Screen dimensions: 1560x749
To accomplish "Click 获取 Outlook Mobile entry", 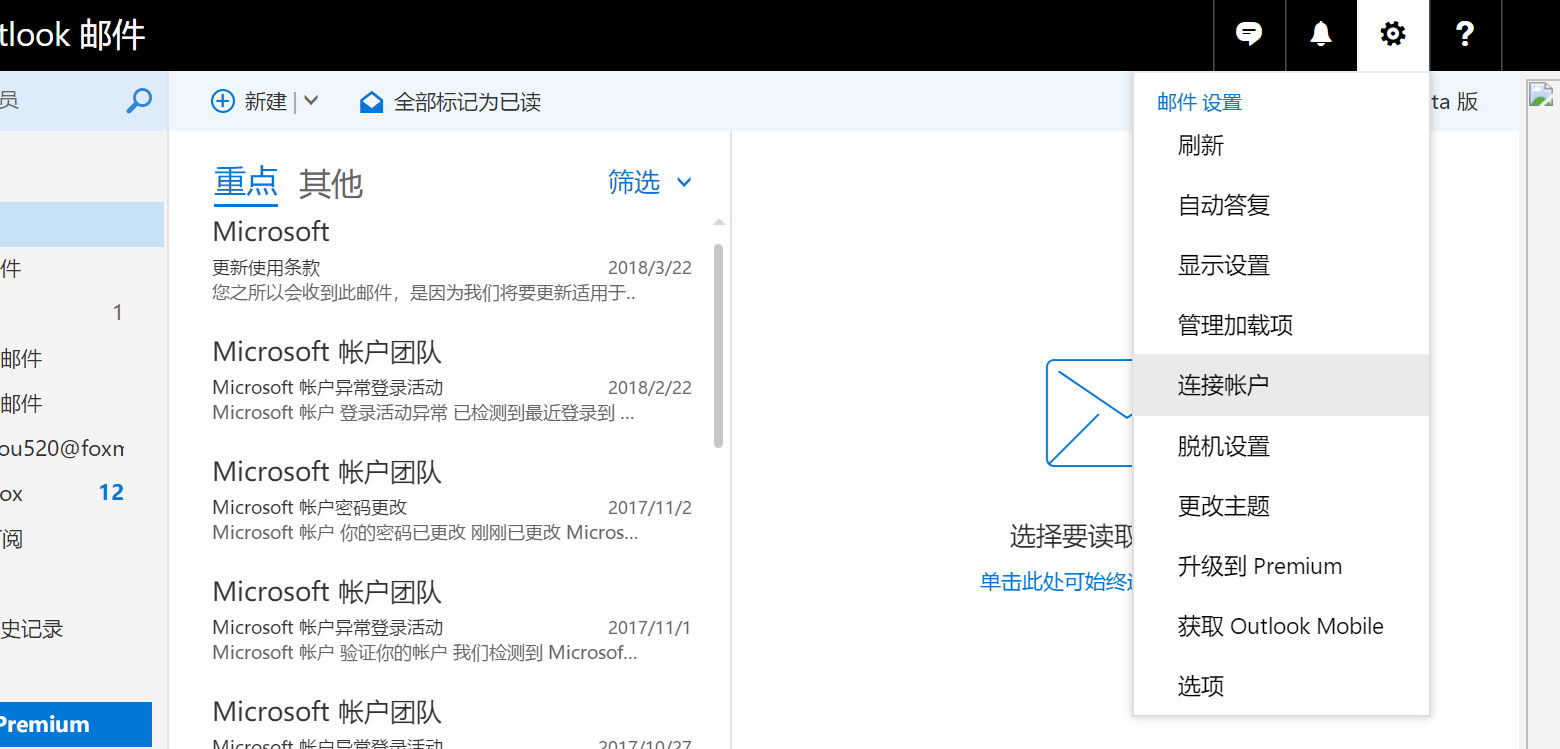I will 1281,626.
